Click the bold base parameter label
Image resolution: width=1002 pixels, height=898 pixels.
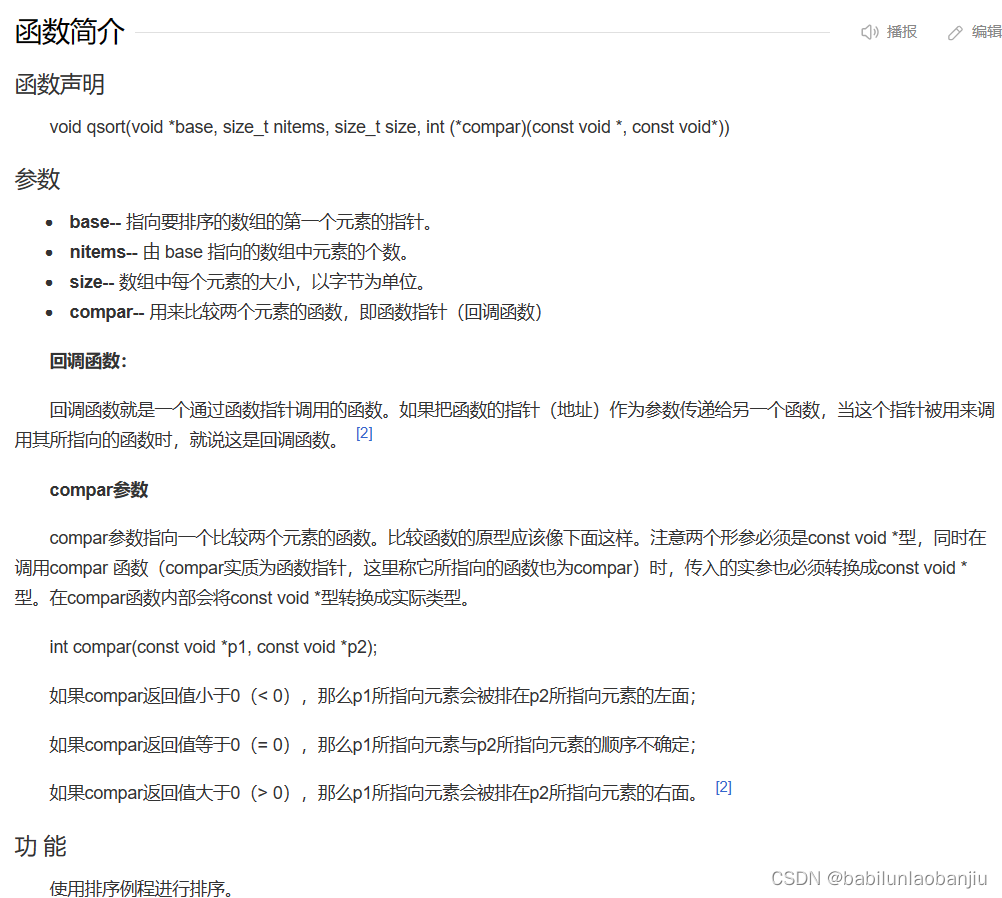(87, 221)
